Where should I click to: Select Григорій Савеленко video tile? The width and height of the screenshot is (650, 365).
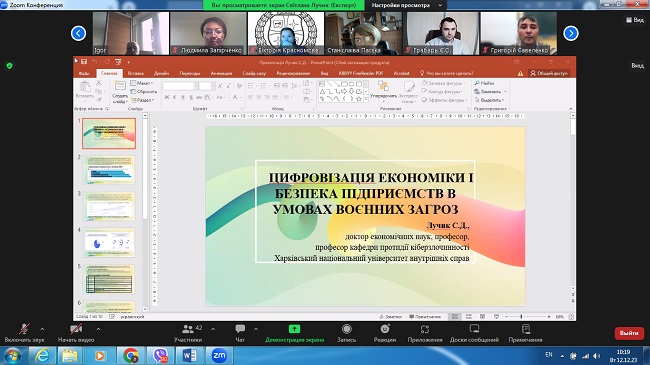(x=519, y=33)
